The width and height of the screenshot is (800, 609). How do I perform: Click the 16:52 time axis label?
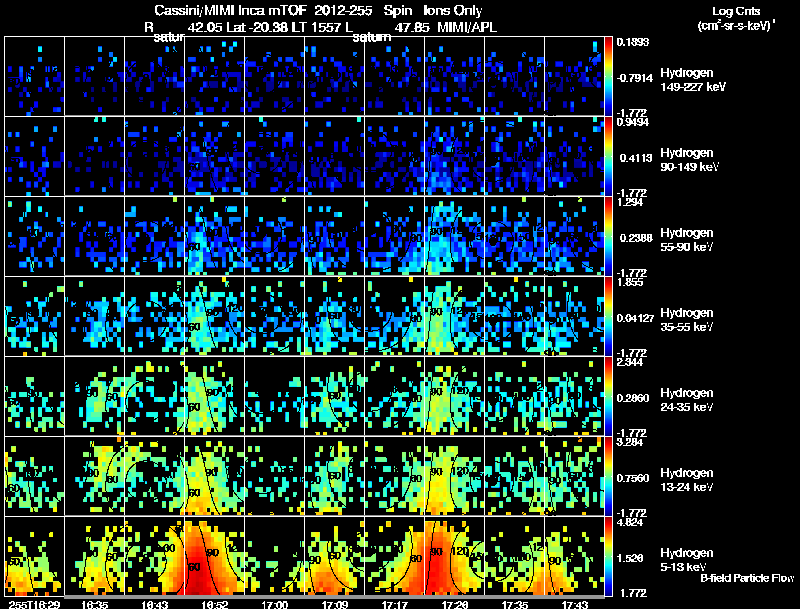coord(215,604)
